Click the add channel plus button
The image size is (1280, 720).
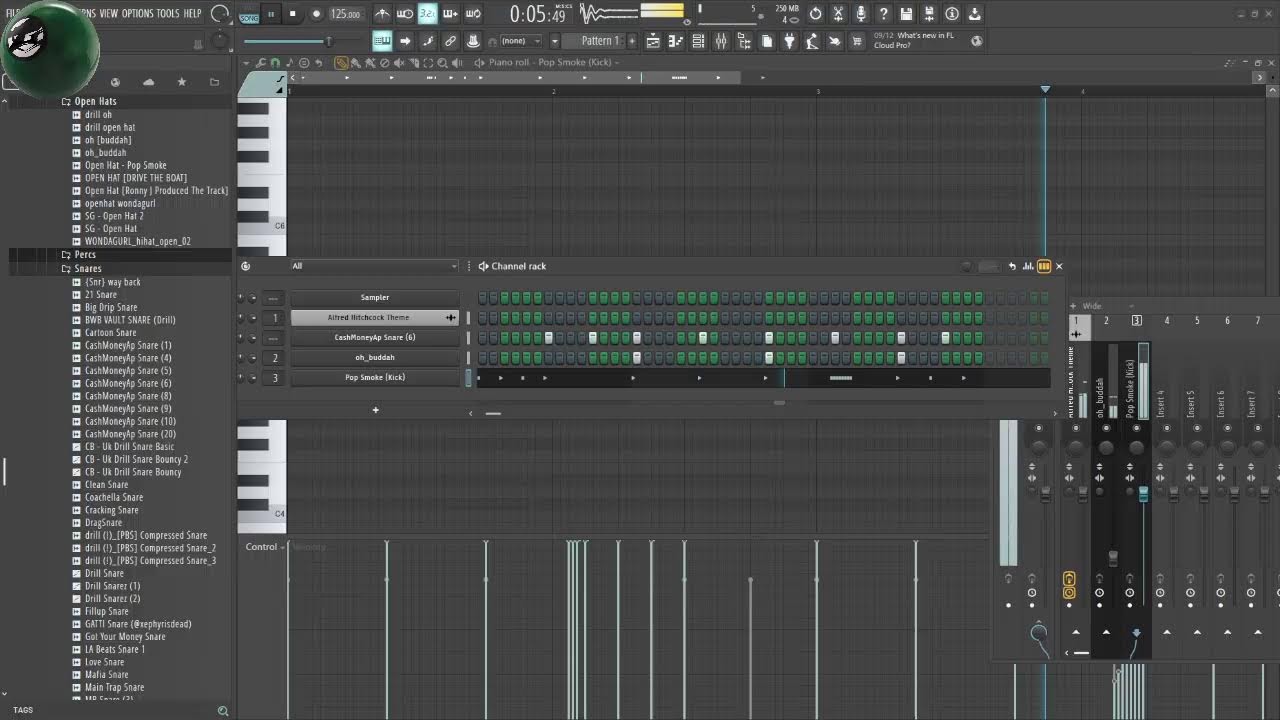tap(375, 410)
